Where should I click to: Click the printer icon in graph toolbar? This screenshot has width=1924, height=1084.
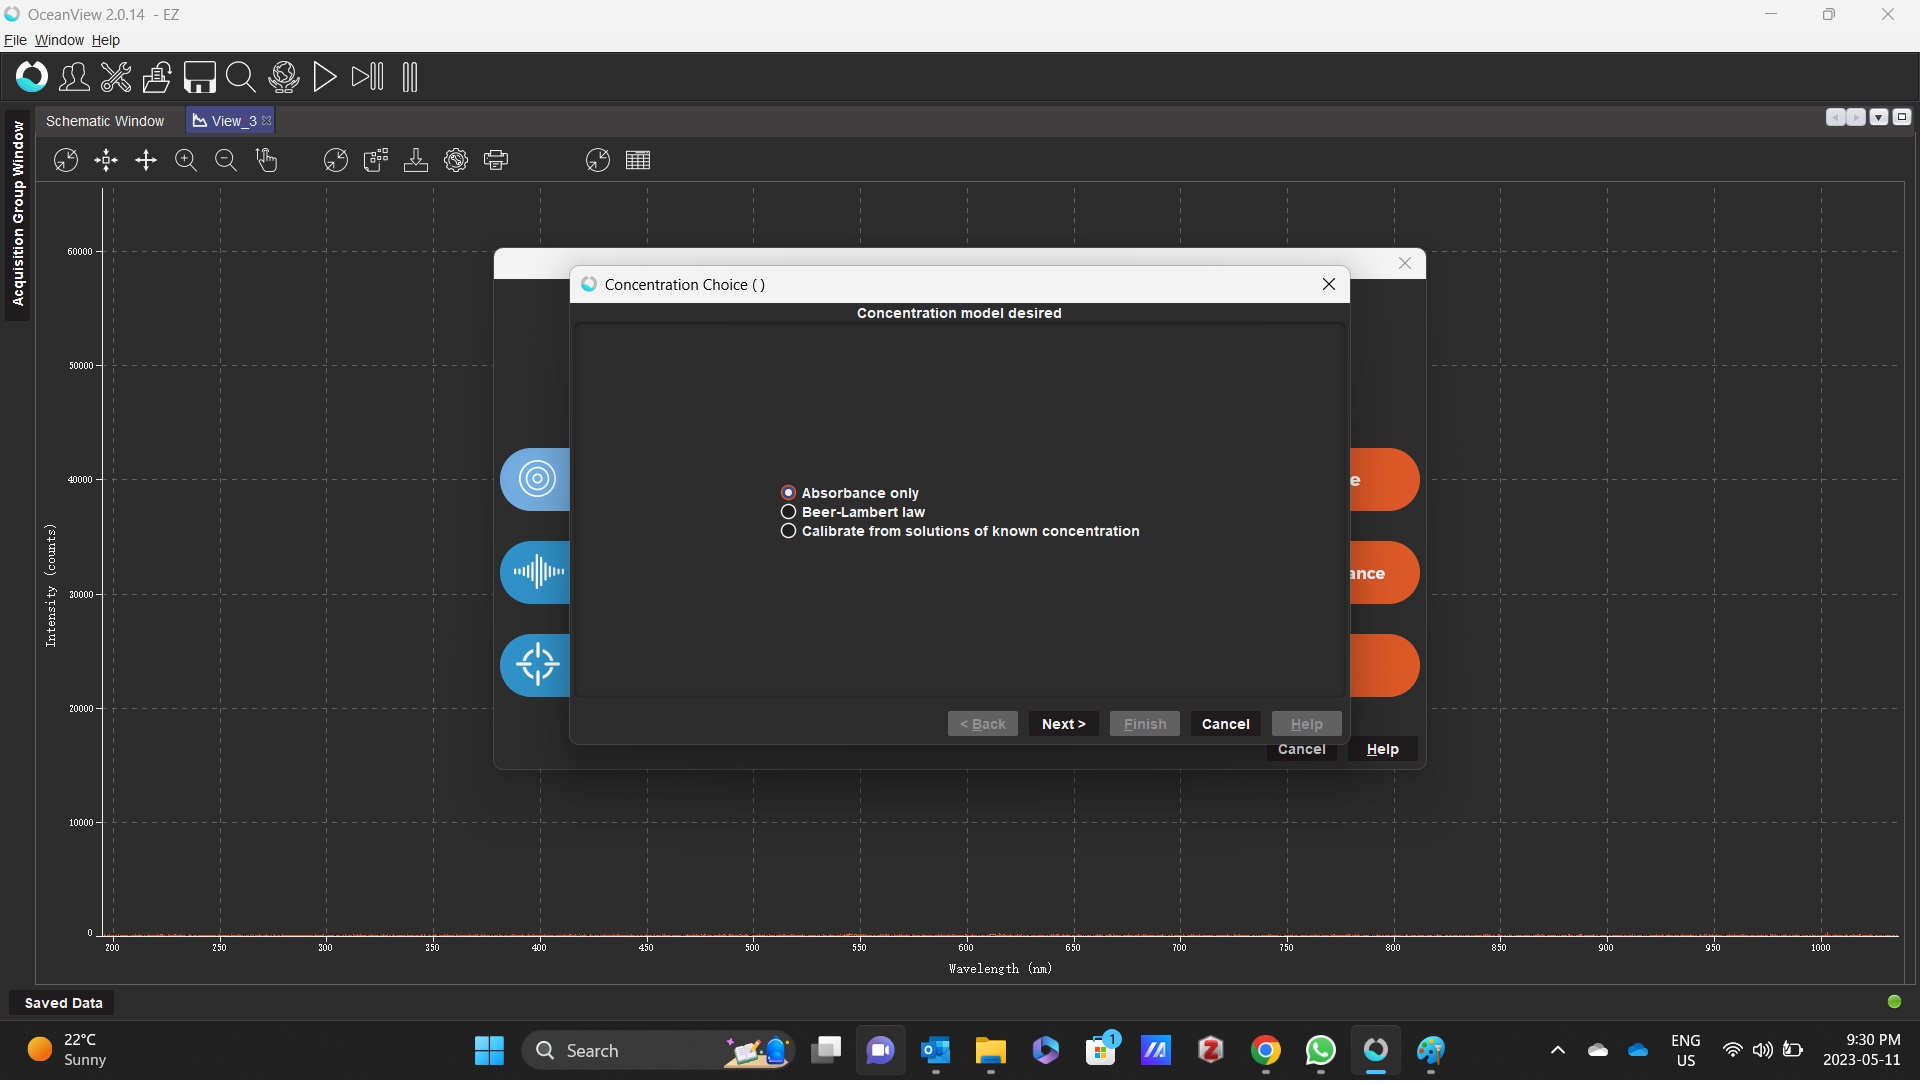tap(496, 160)
